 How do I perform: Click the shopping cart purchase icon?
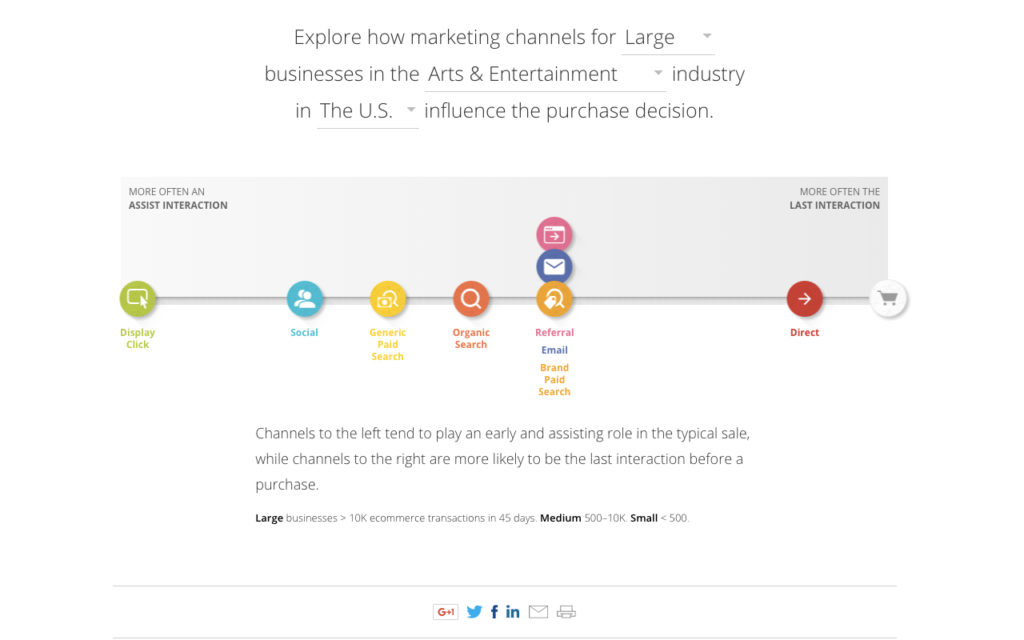888,297
